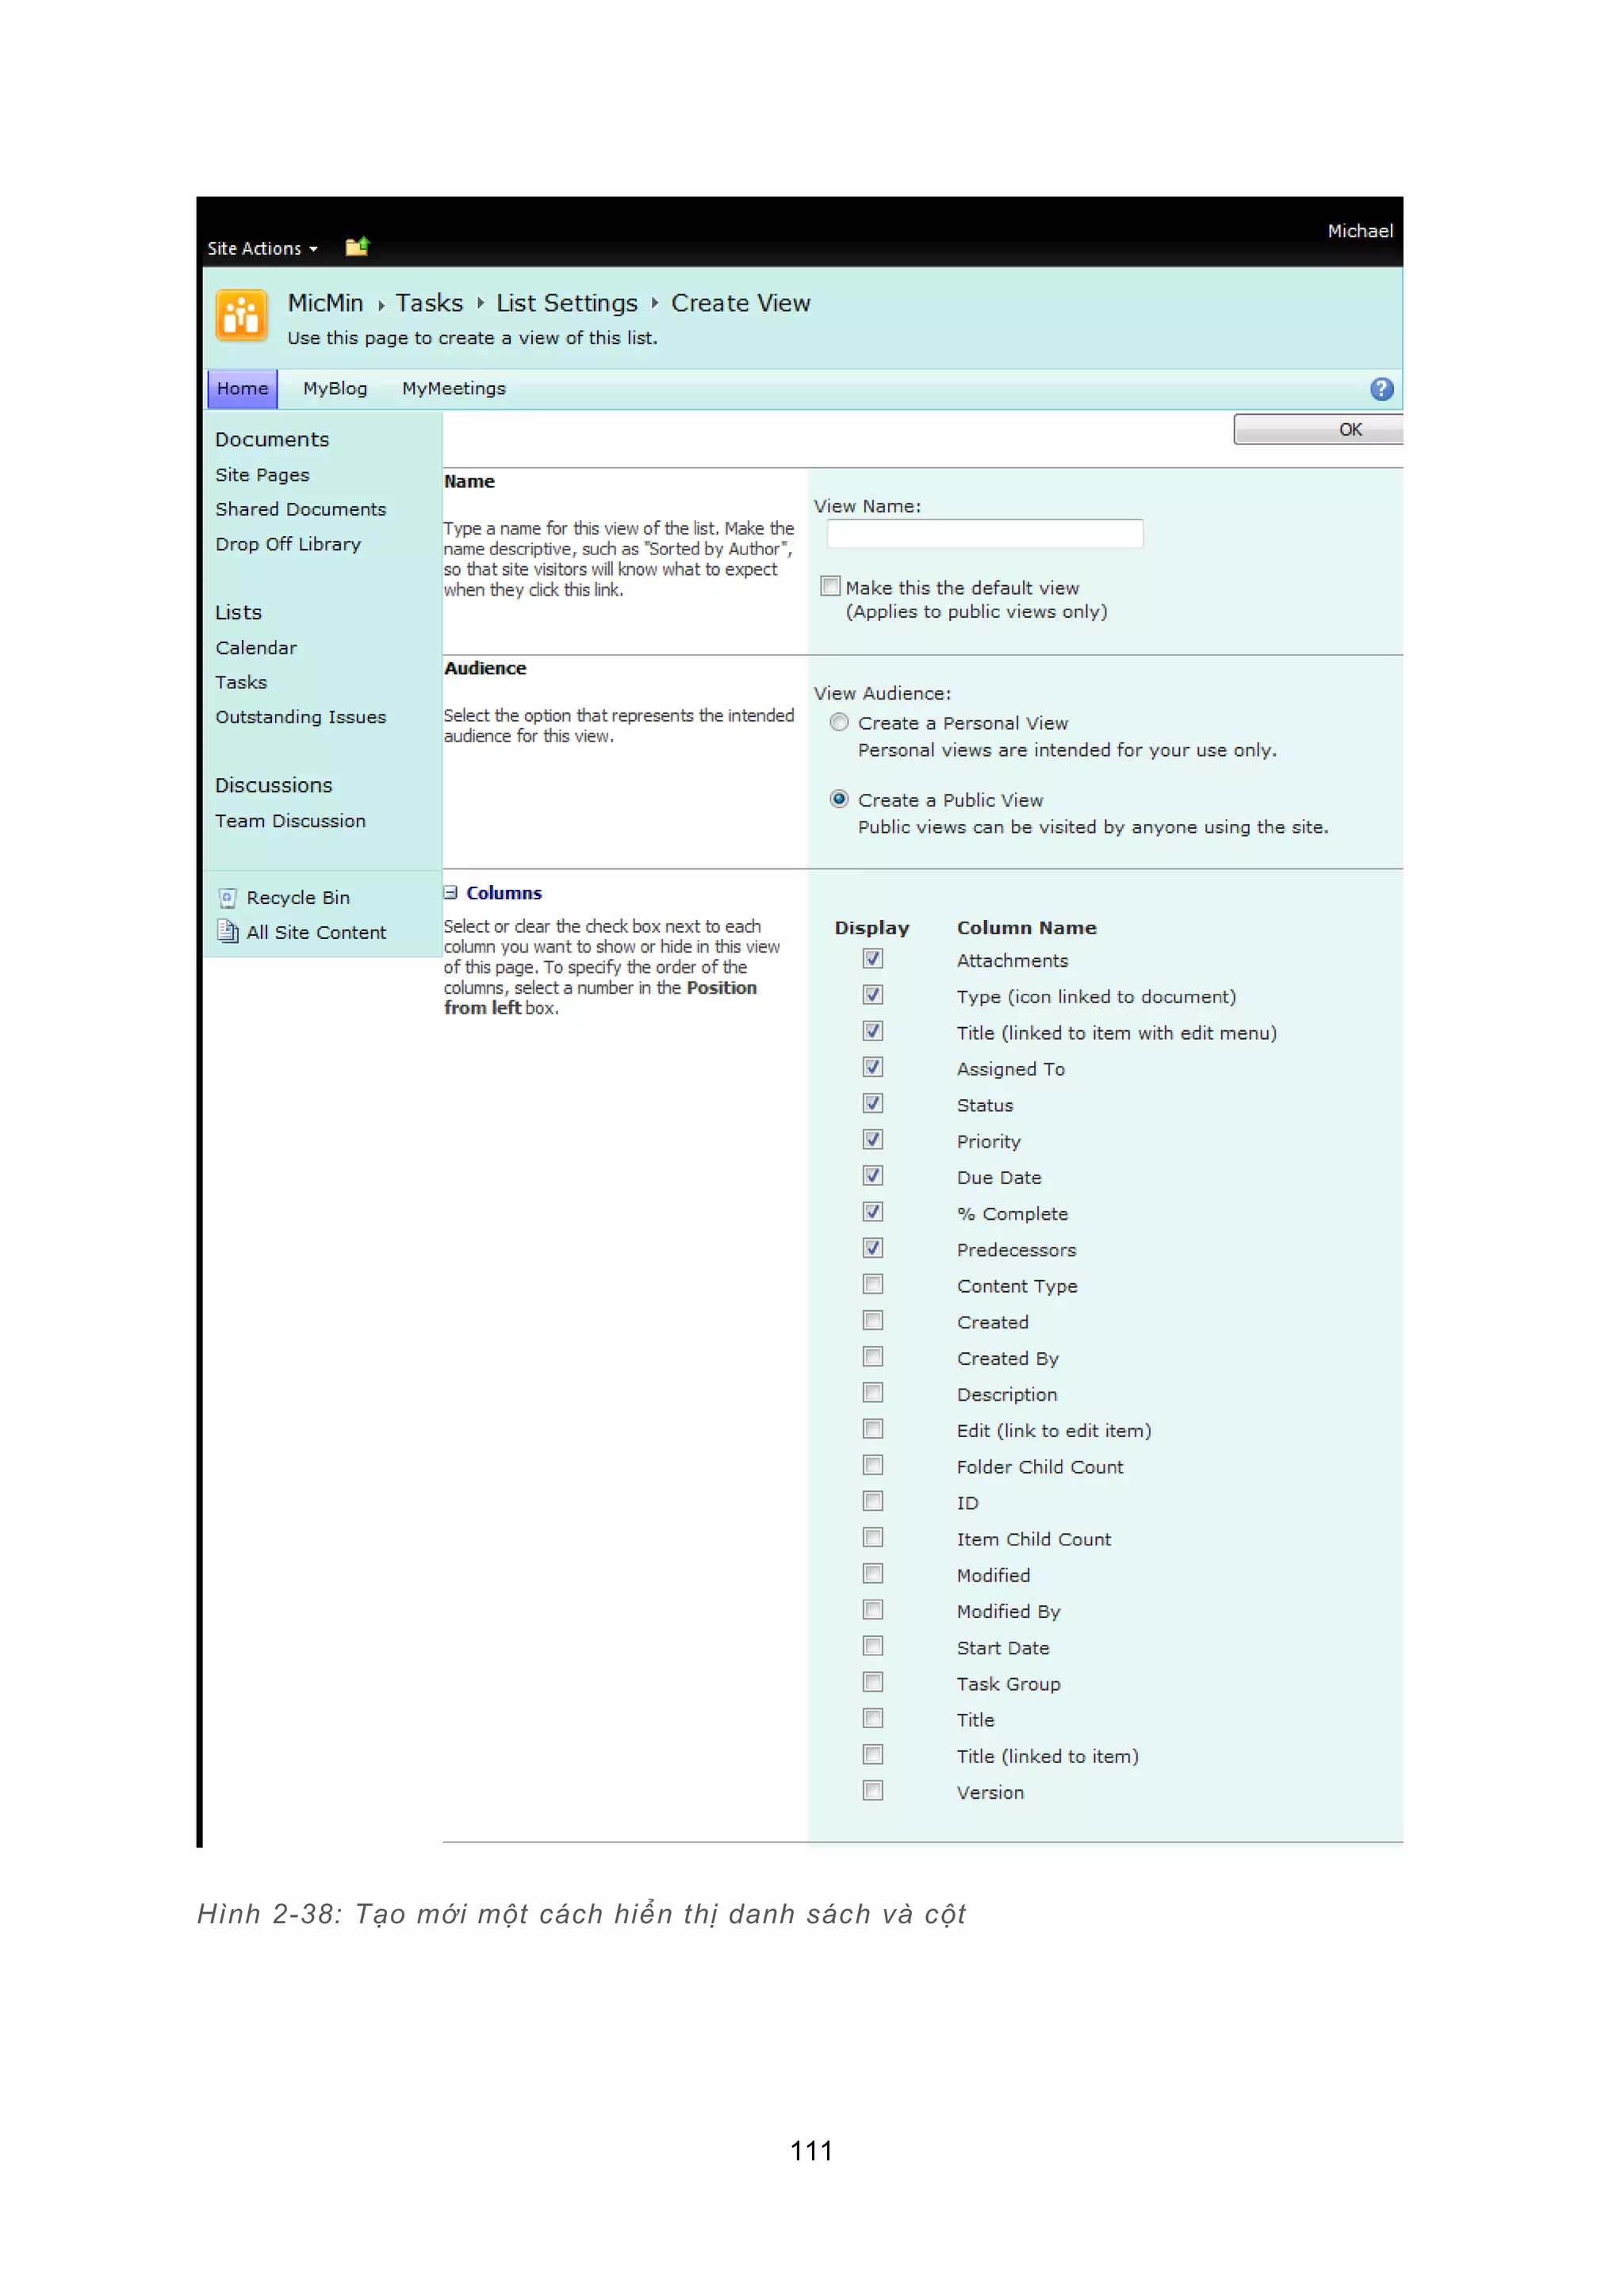This screenshot has width=1624, height=2296.
Task: Click the navigate up folder icon
Action: point(357,246)
